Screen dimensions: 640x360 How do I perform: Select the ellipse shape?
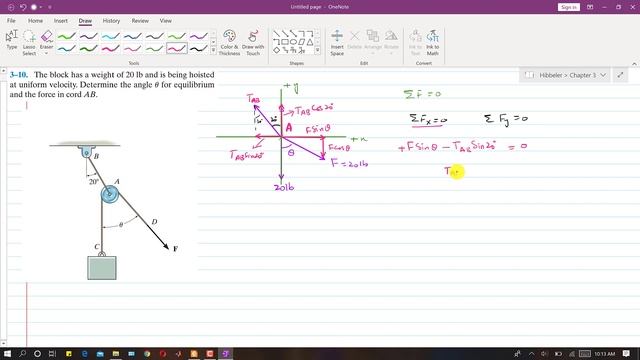coord(293,42)
